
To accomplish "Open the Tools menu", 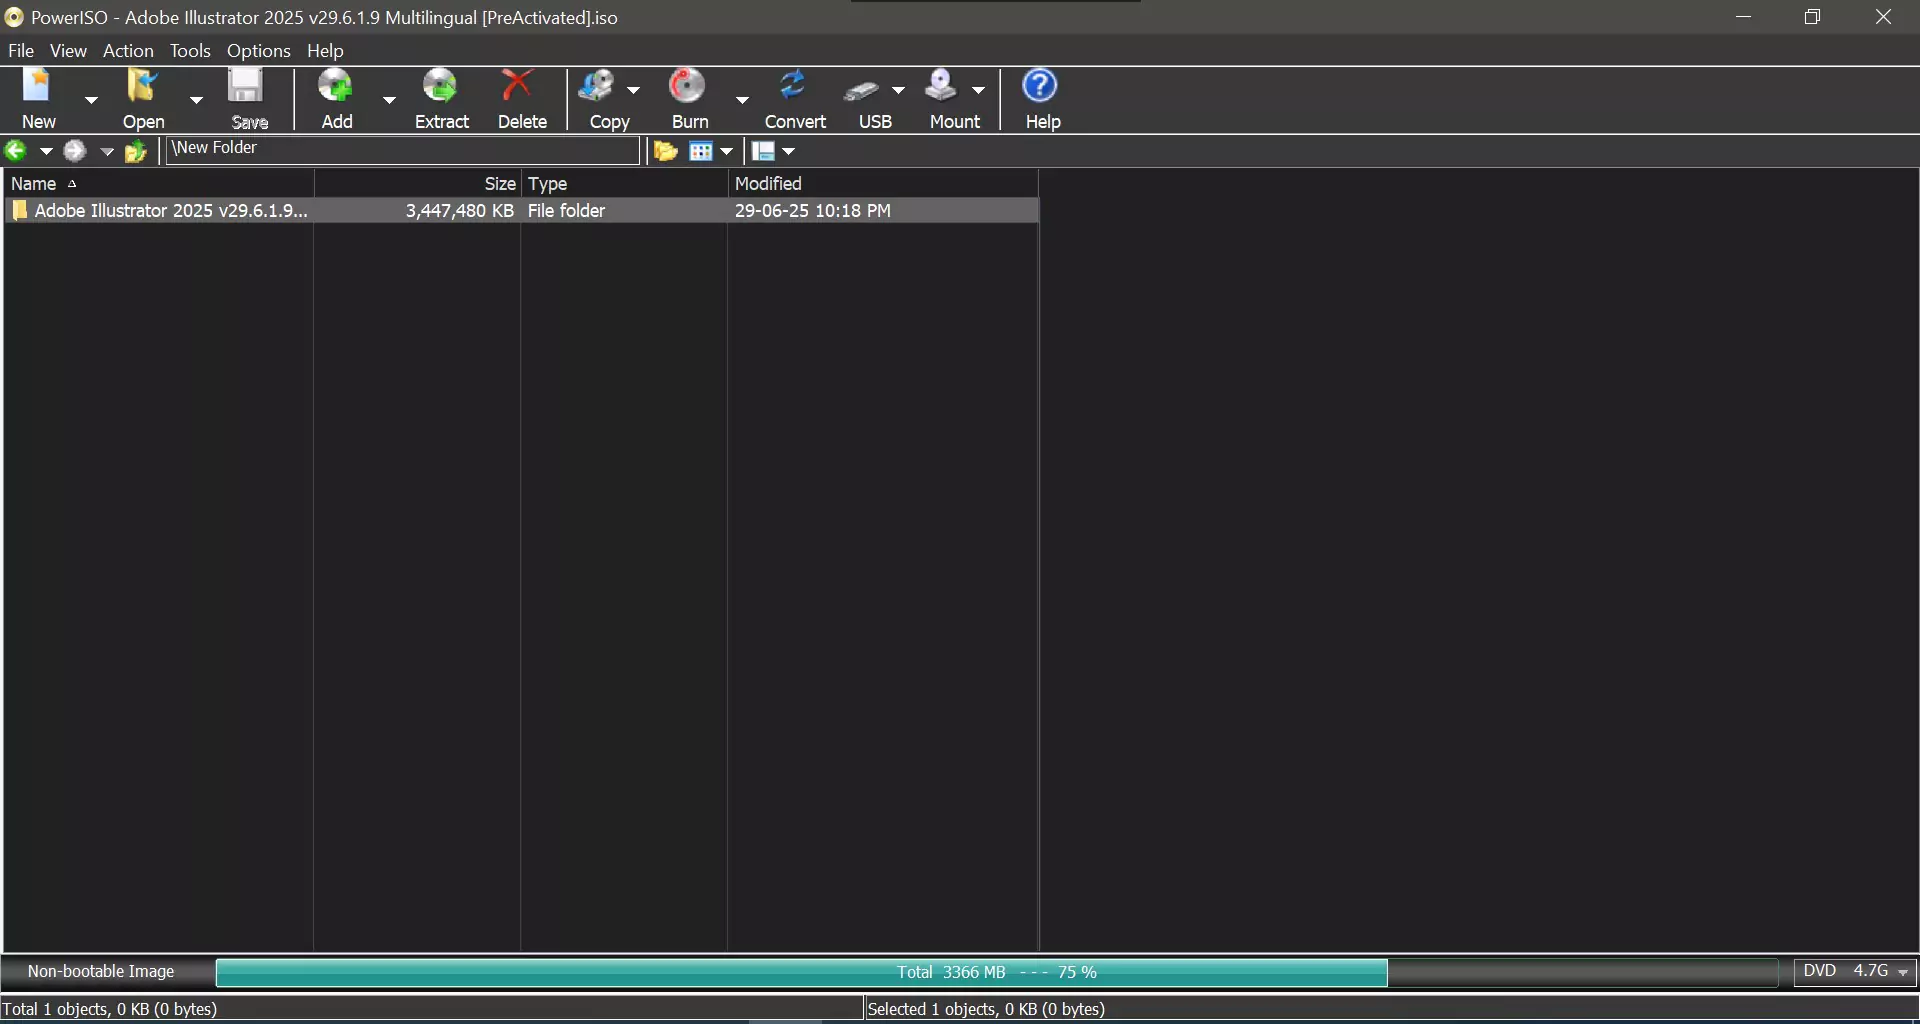I will (x=190, y=50).
